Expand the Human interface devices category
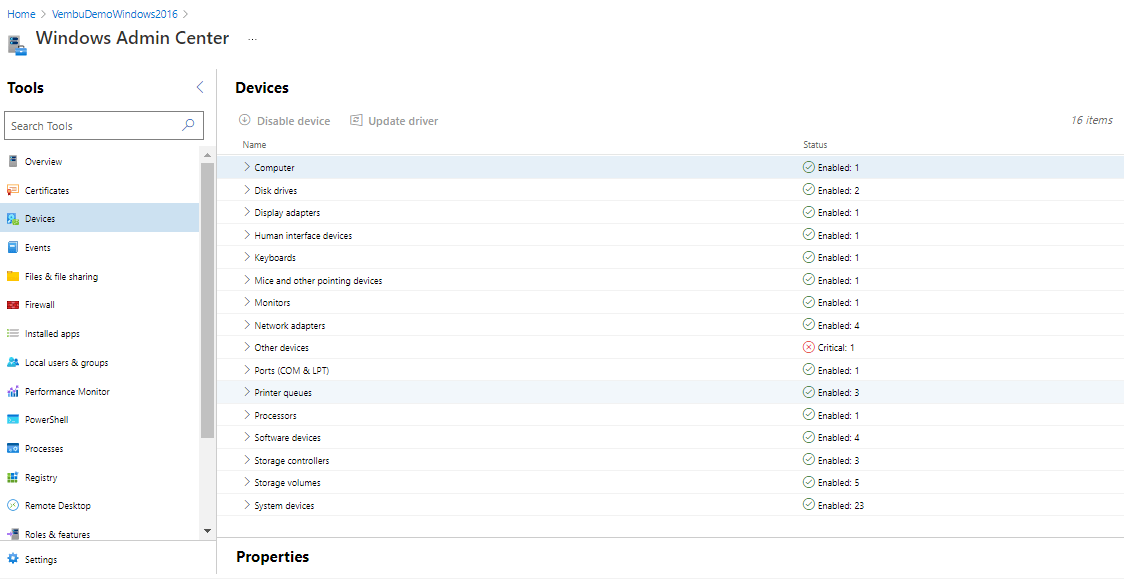The height and width of the screenshot is (579, 1124). point(247,234)
